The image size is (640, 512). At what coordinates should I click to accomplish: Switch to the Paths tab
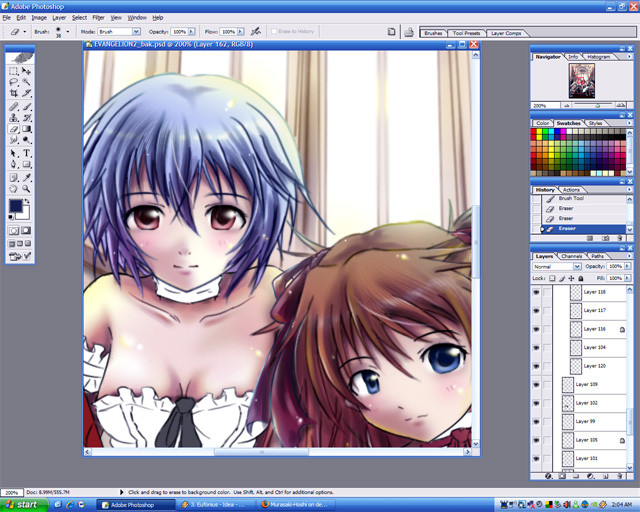point(597,256)
